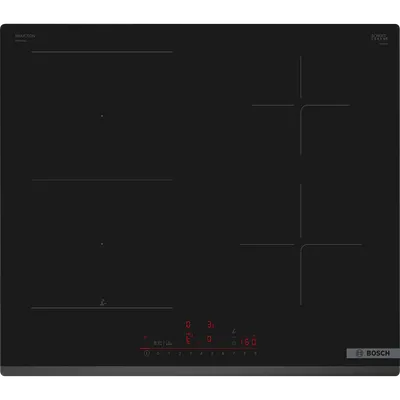
Task: Select the rear-left zone display showing 0
Action: (x=188, y=324)
